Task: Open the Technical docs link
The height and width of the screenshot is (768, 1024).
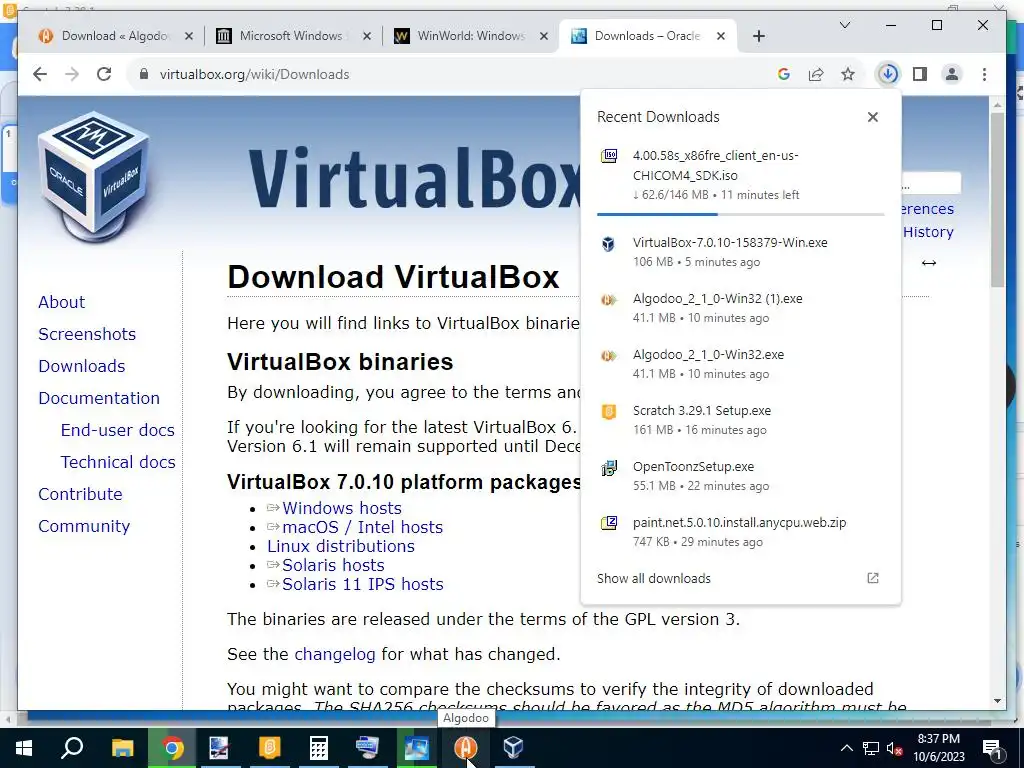Action: pyautogui.click(x=118, y=462)
